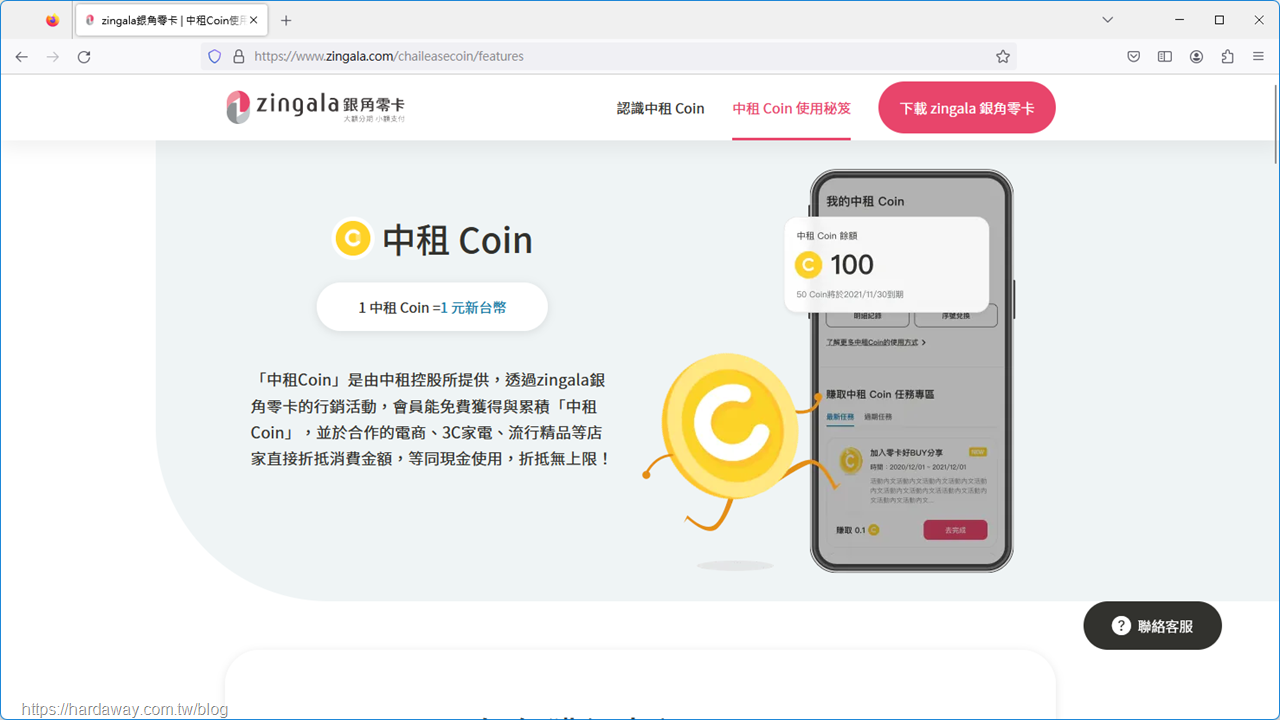The image size is (1280, 720).
Task: Open a new tab with plus button
Action: (x=286, y=20)
